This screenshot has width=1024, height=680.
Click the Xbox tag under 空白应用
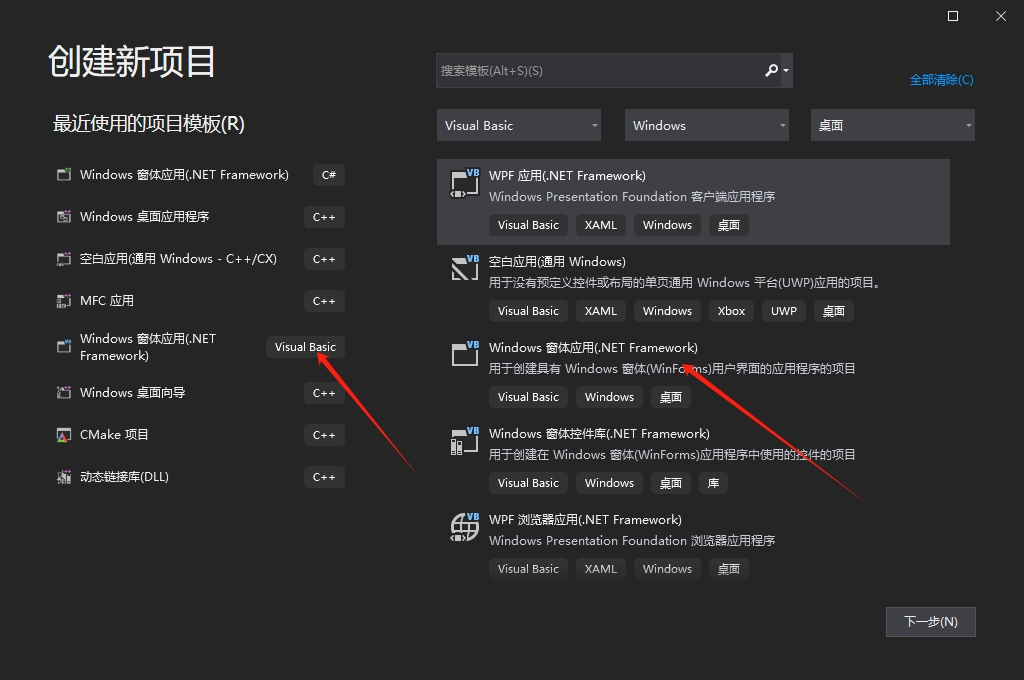coord(731,311)
